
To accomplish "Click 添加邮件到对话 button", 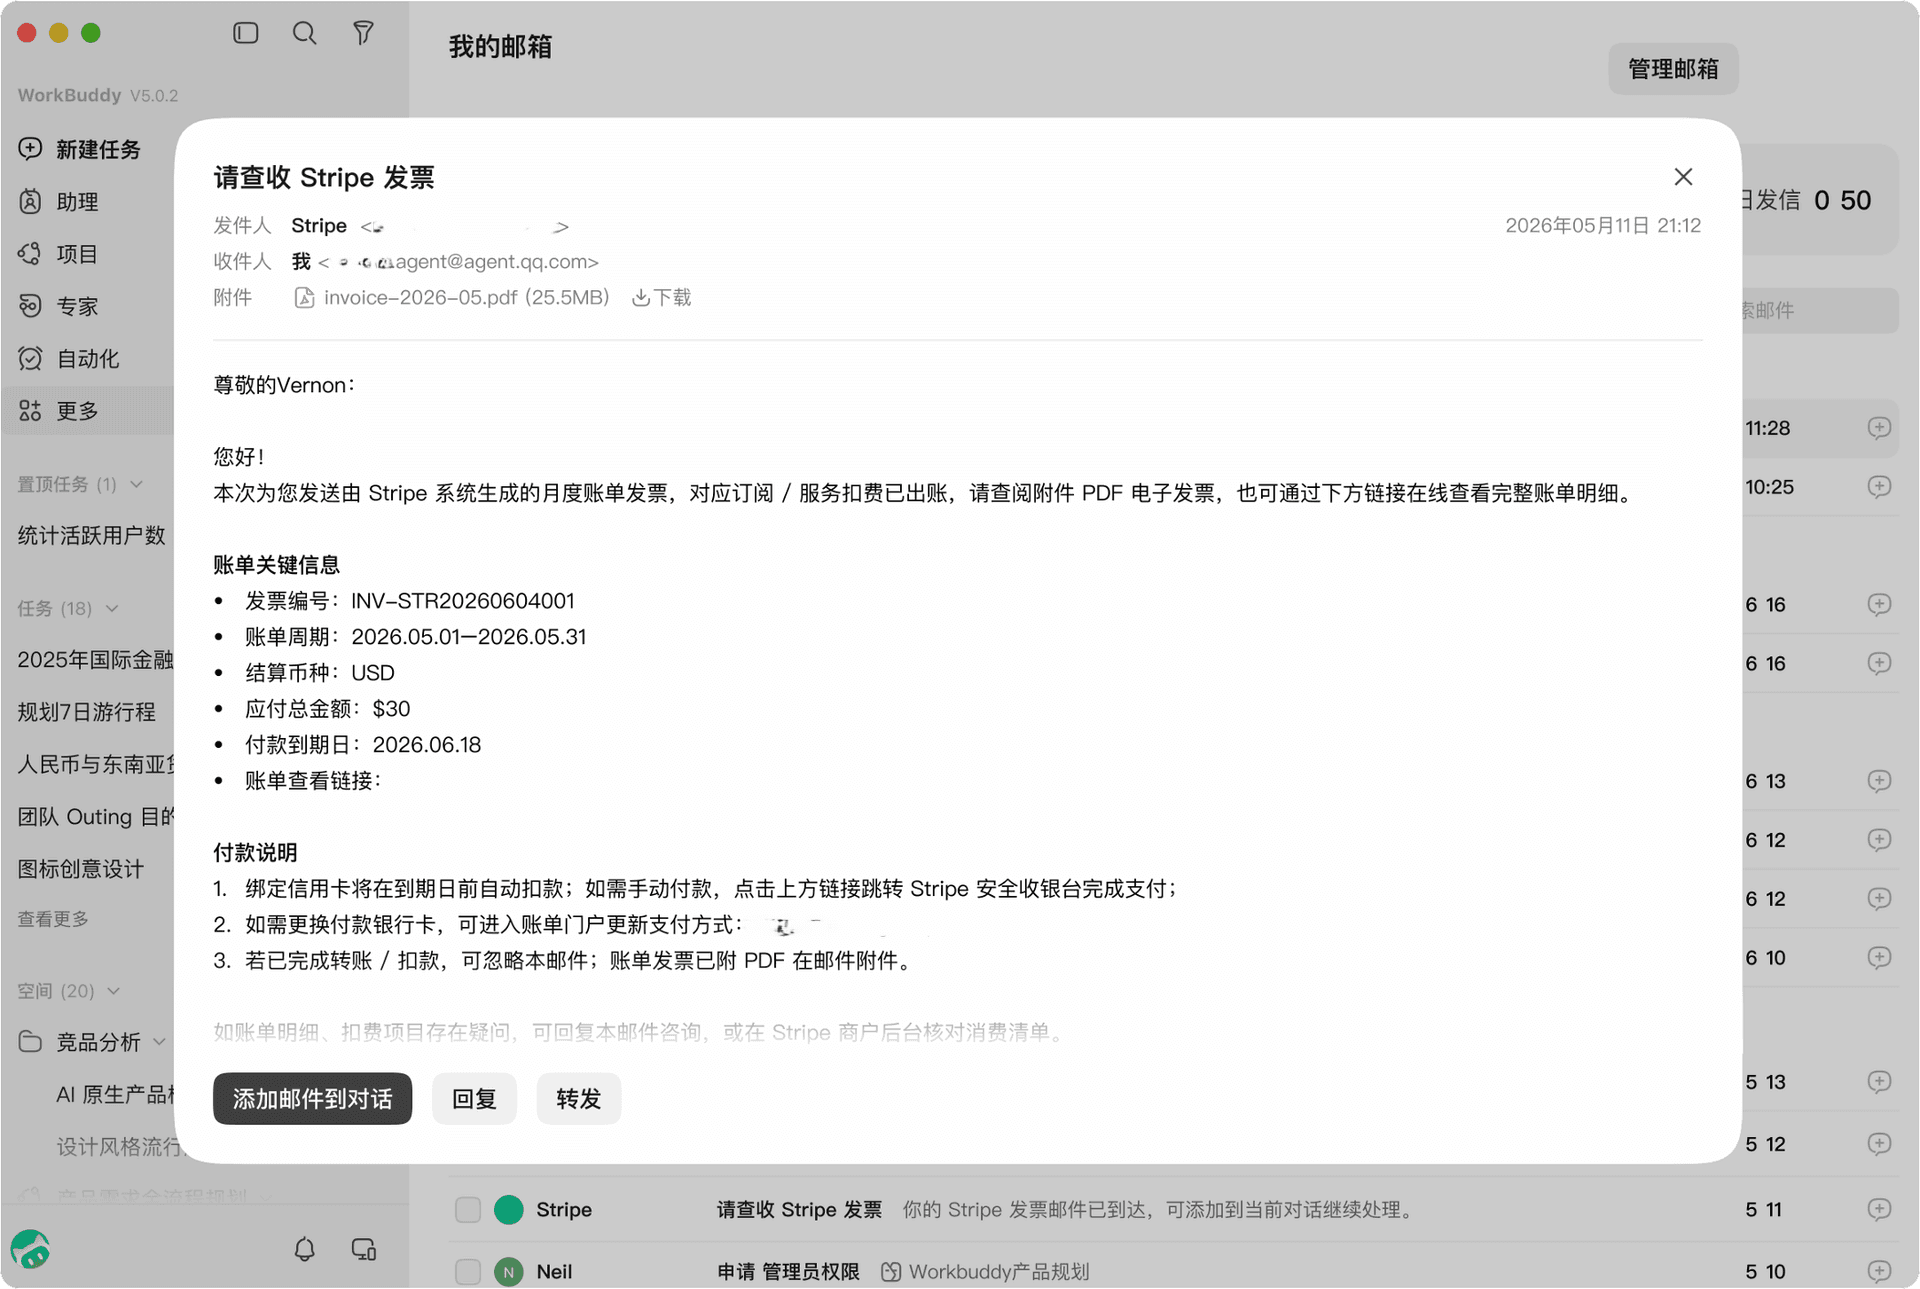I will (312, 1099).
